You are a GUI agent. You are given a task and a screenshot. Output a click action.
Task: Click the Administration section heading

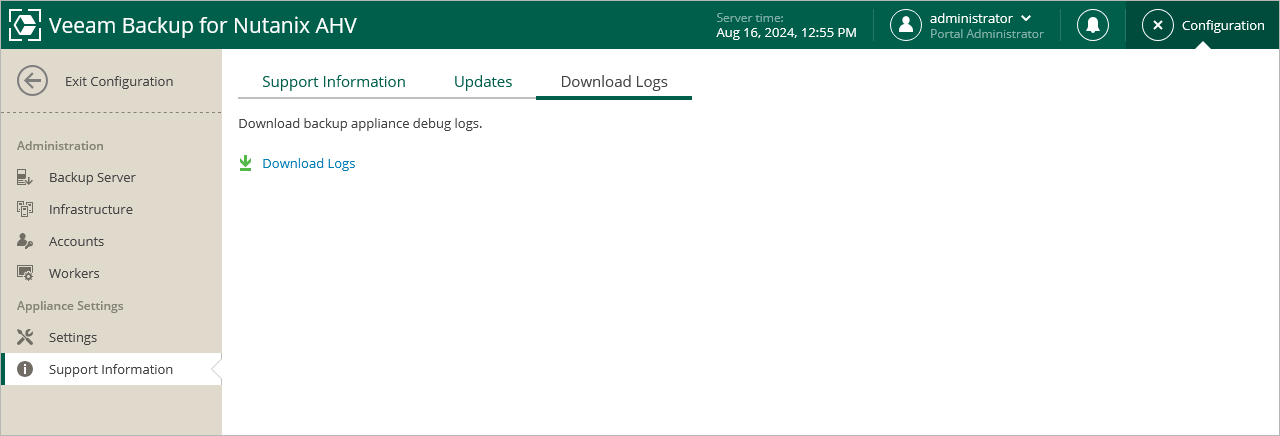pyautogui.click(x=60, y=145)
